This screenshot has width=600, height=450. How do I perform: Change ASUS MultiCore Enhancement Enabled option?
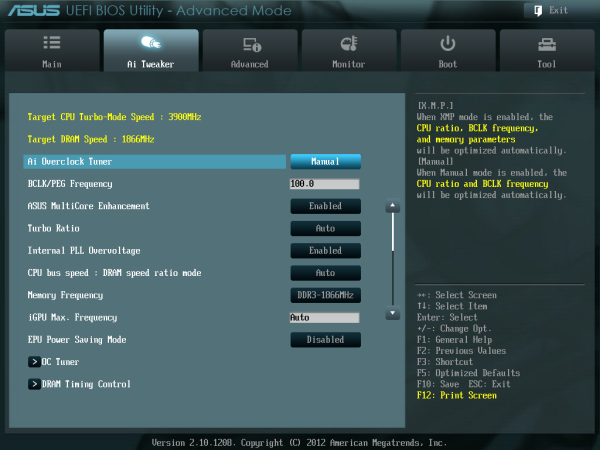pyautogui.click(x=325, y=206)
